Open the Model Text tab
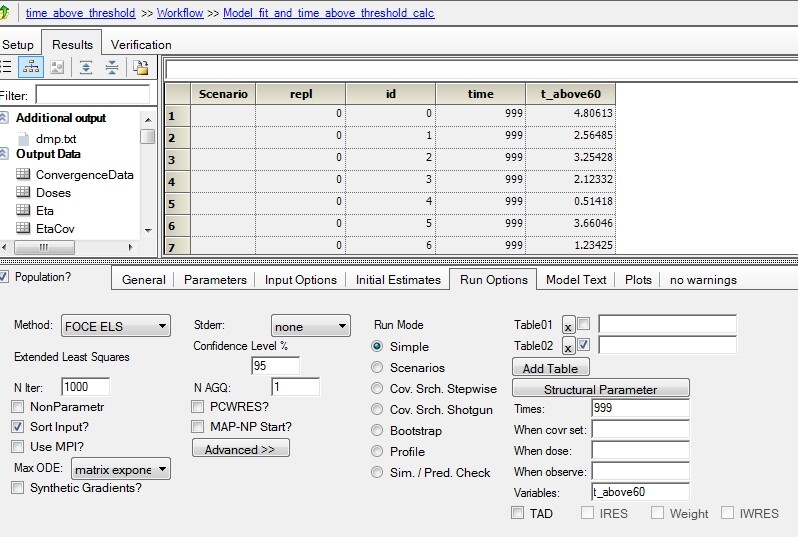 click(576, 280)
